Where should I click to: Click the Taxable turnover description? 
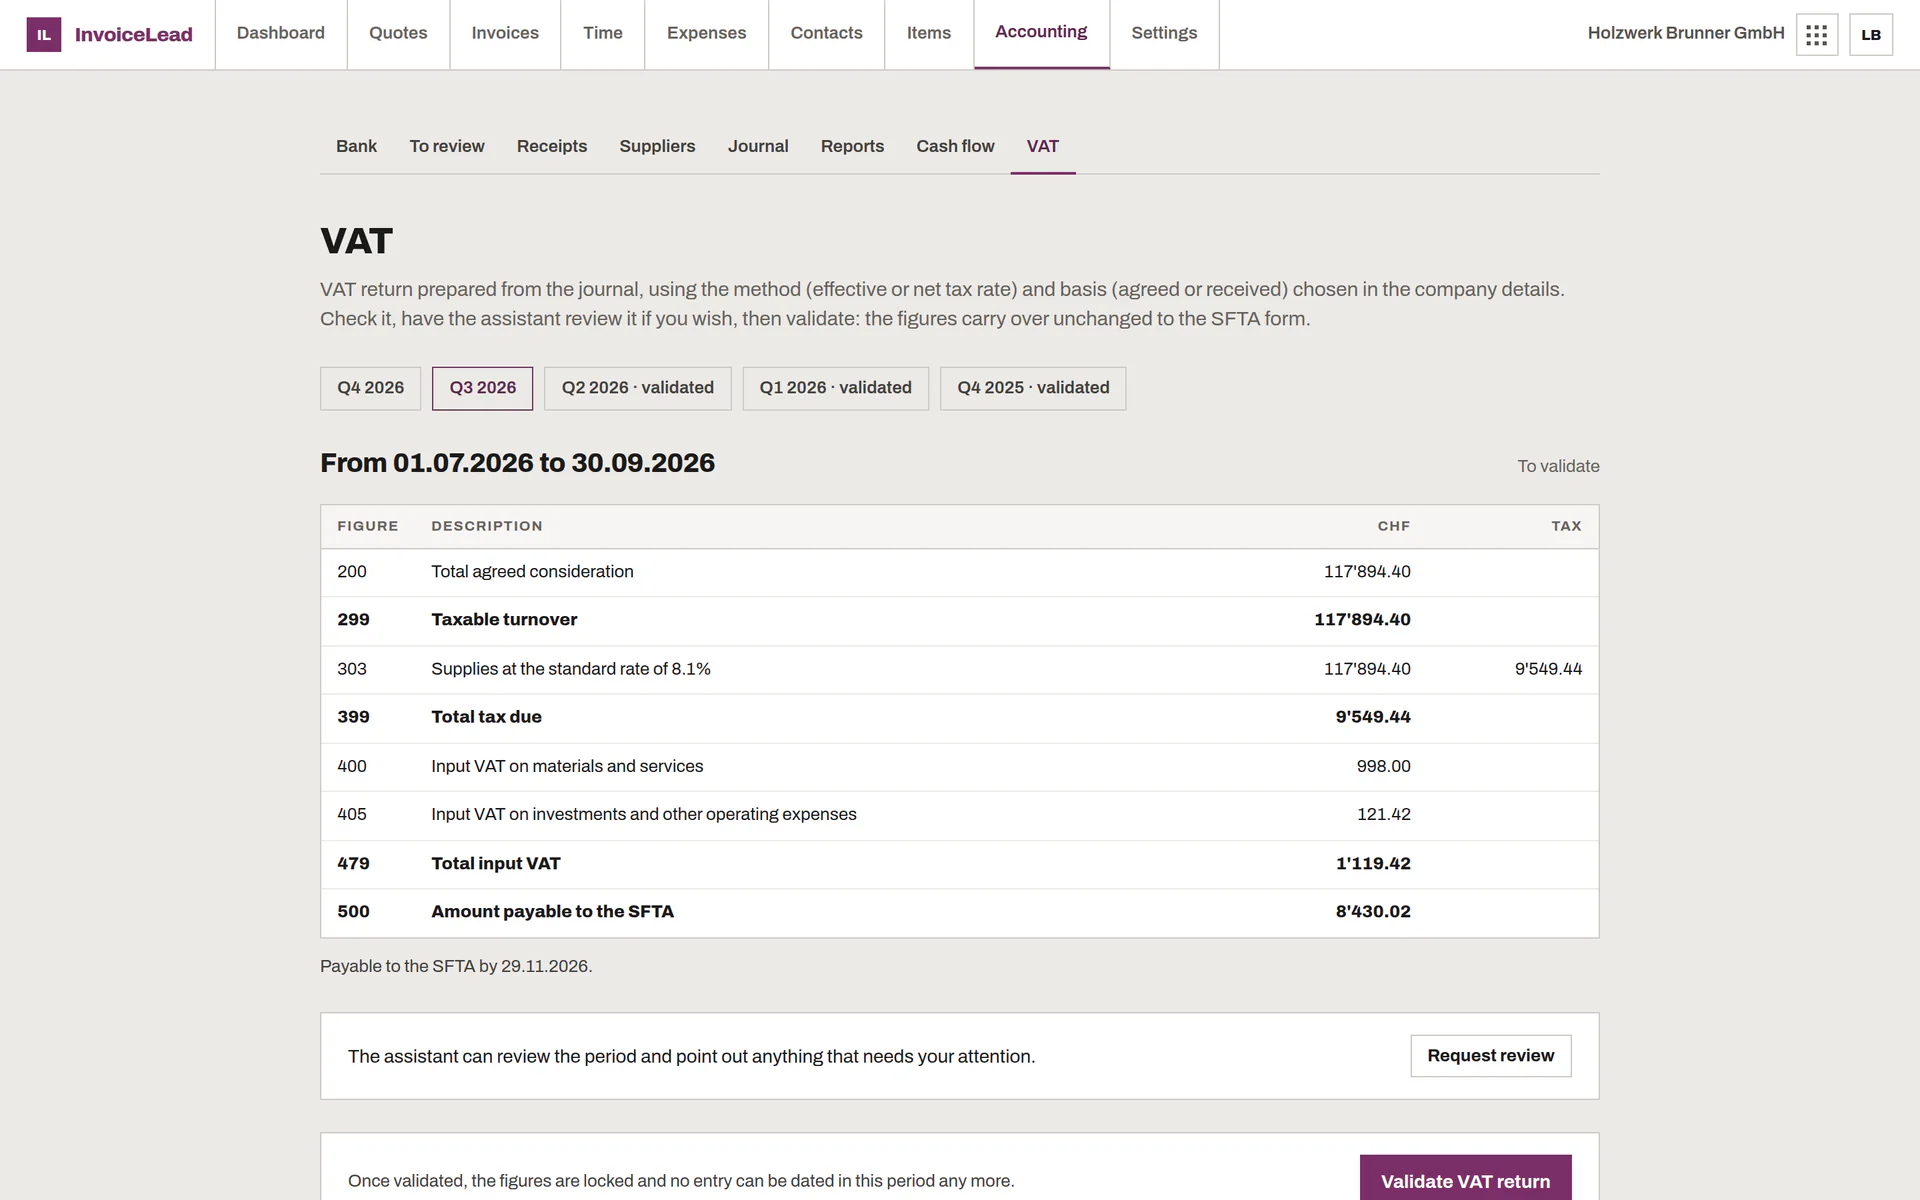click(504, 620)
